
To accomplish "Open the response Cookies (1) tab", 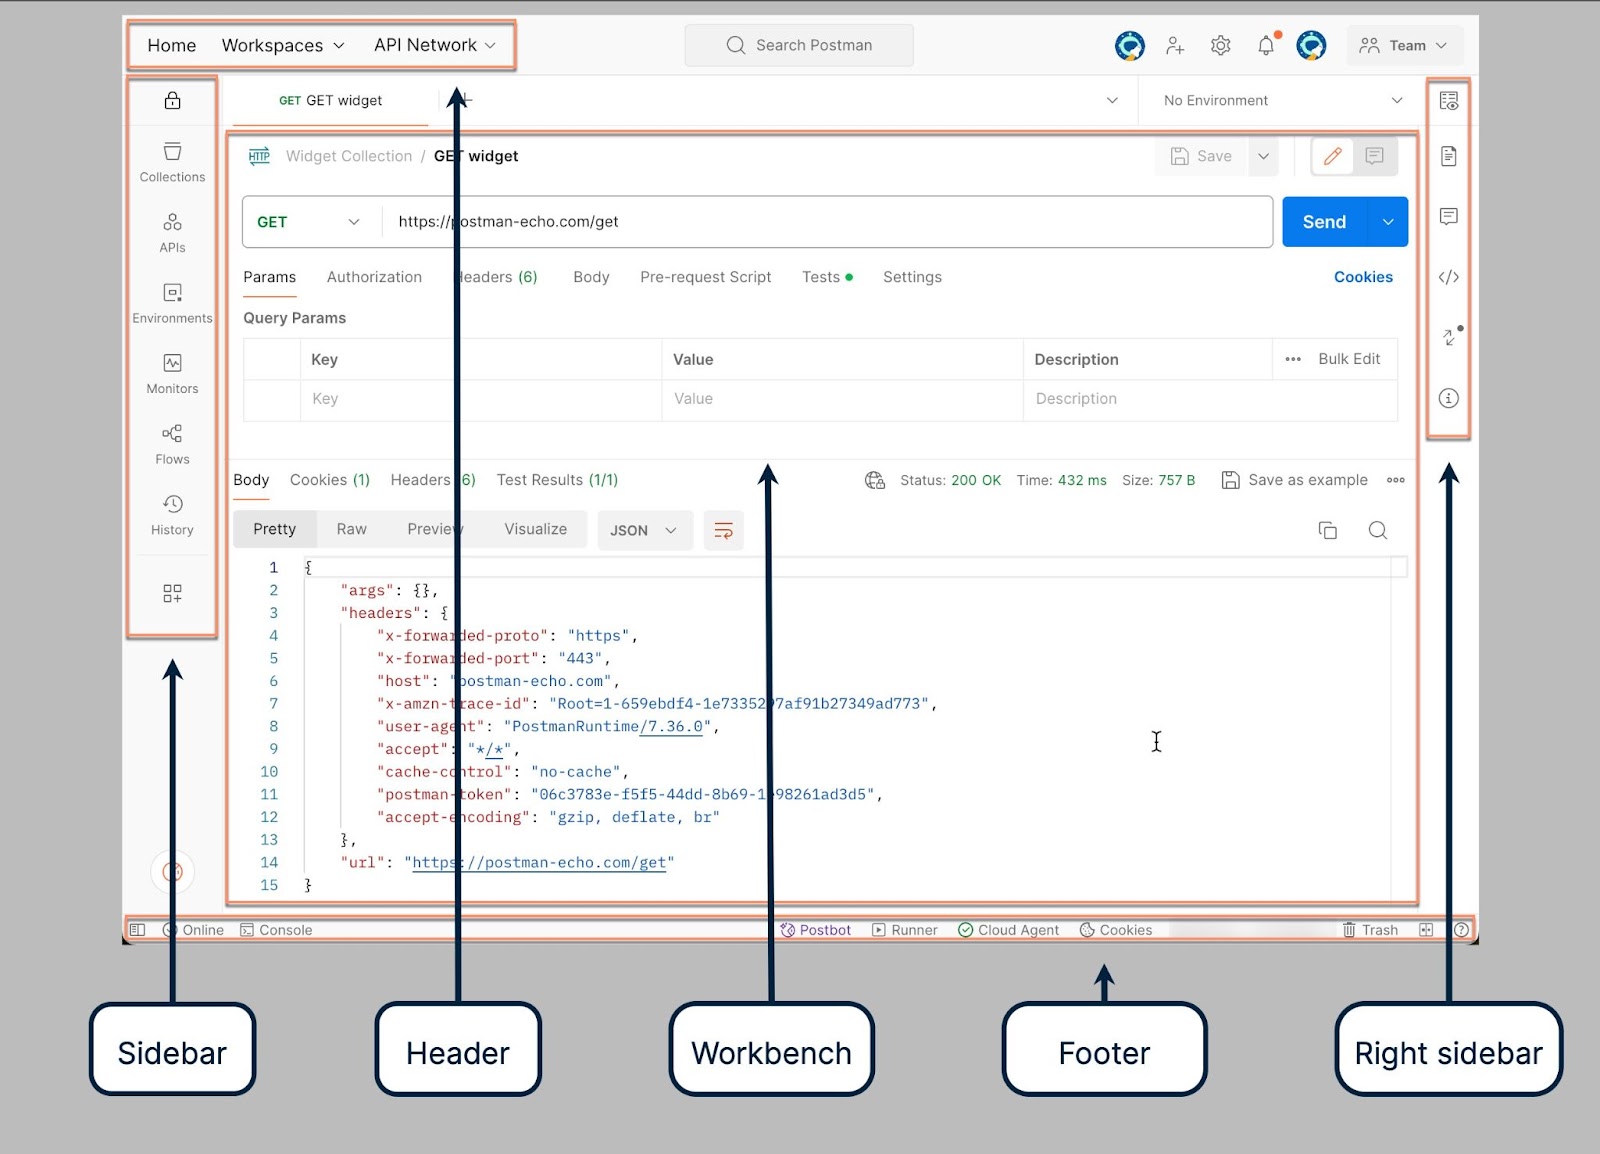I will [x=330, y=480].
